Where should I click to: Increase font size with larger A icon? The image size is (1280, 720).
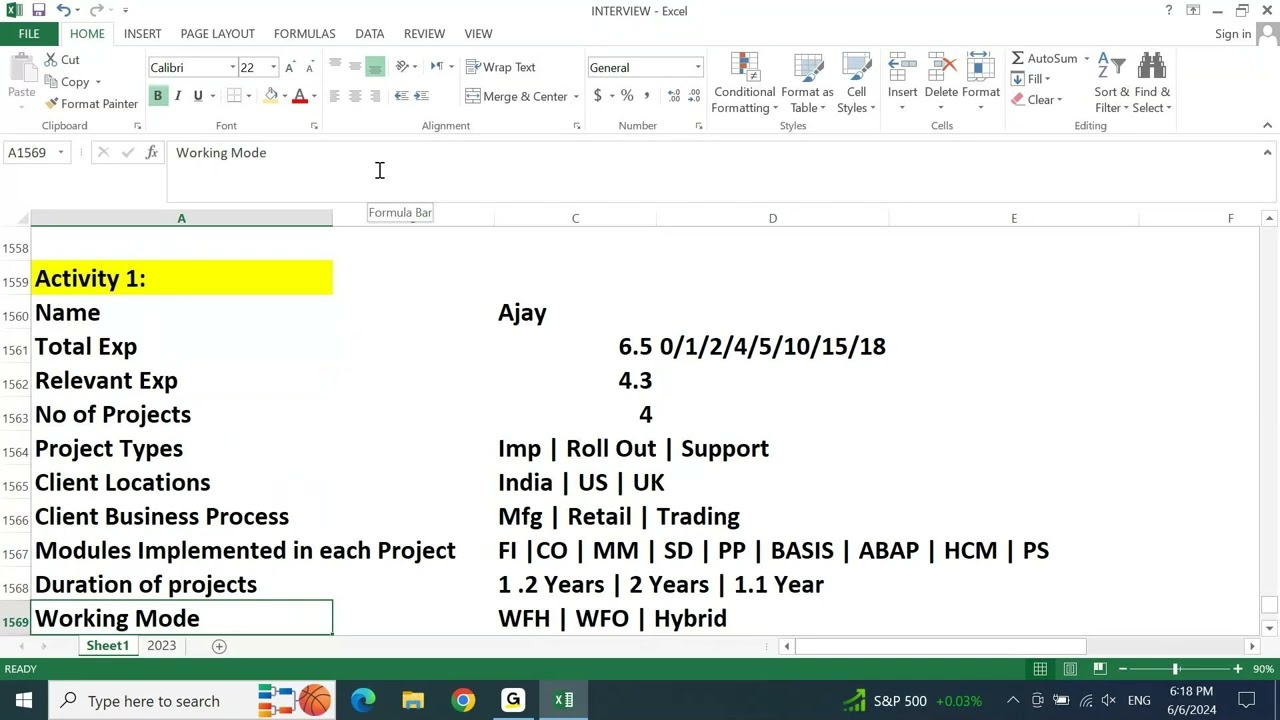coord(290,68)
